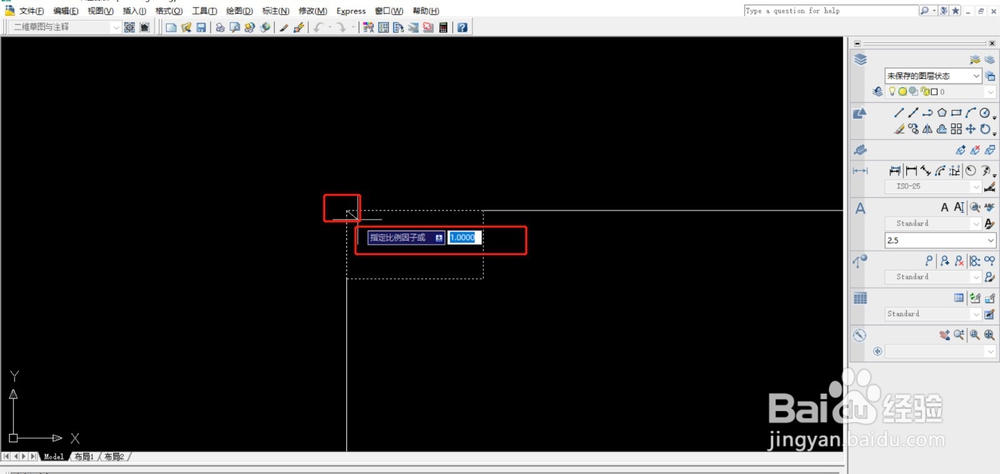Viewport: 1000px width, 474px height.
Task: Expand the multileader style Standard dropdown
Action: 976,277
